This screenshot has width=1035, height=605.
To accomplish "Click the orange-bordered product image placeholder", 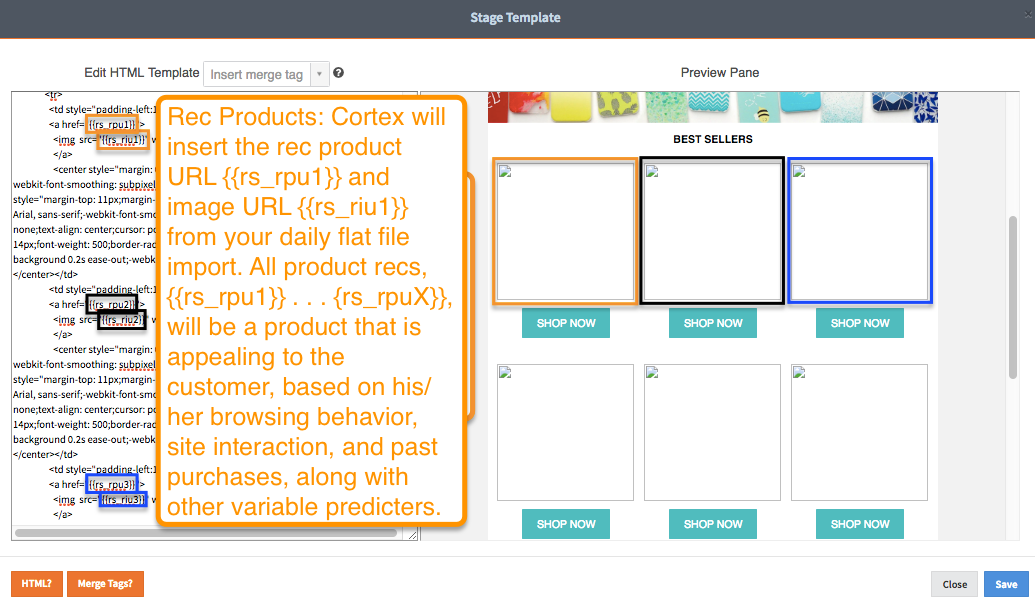I will tap(566, 231).
